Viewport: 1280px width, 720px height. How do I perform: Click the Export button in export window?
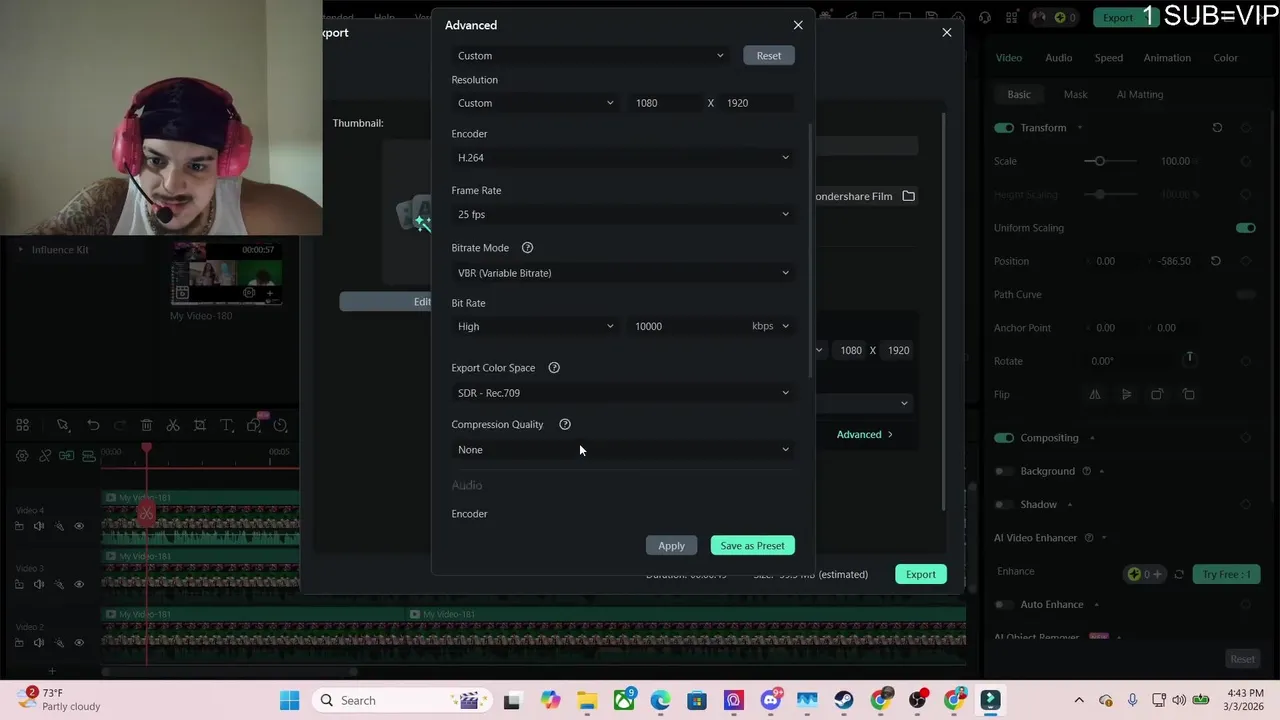920,575
